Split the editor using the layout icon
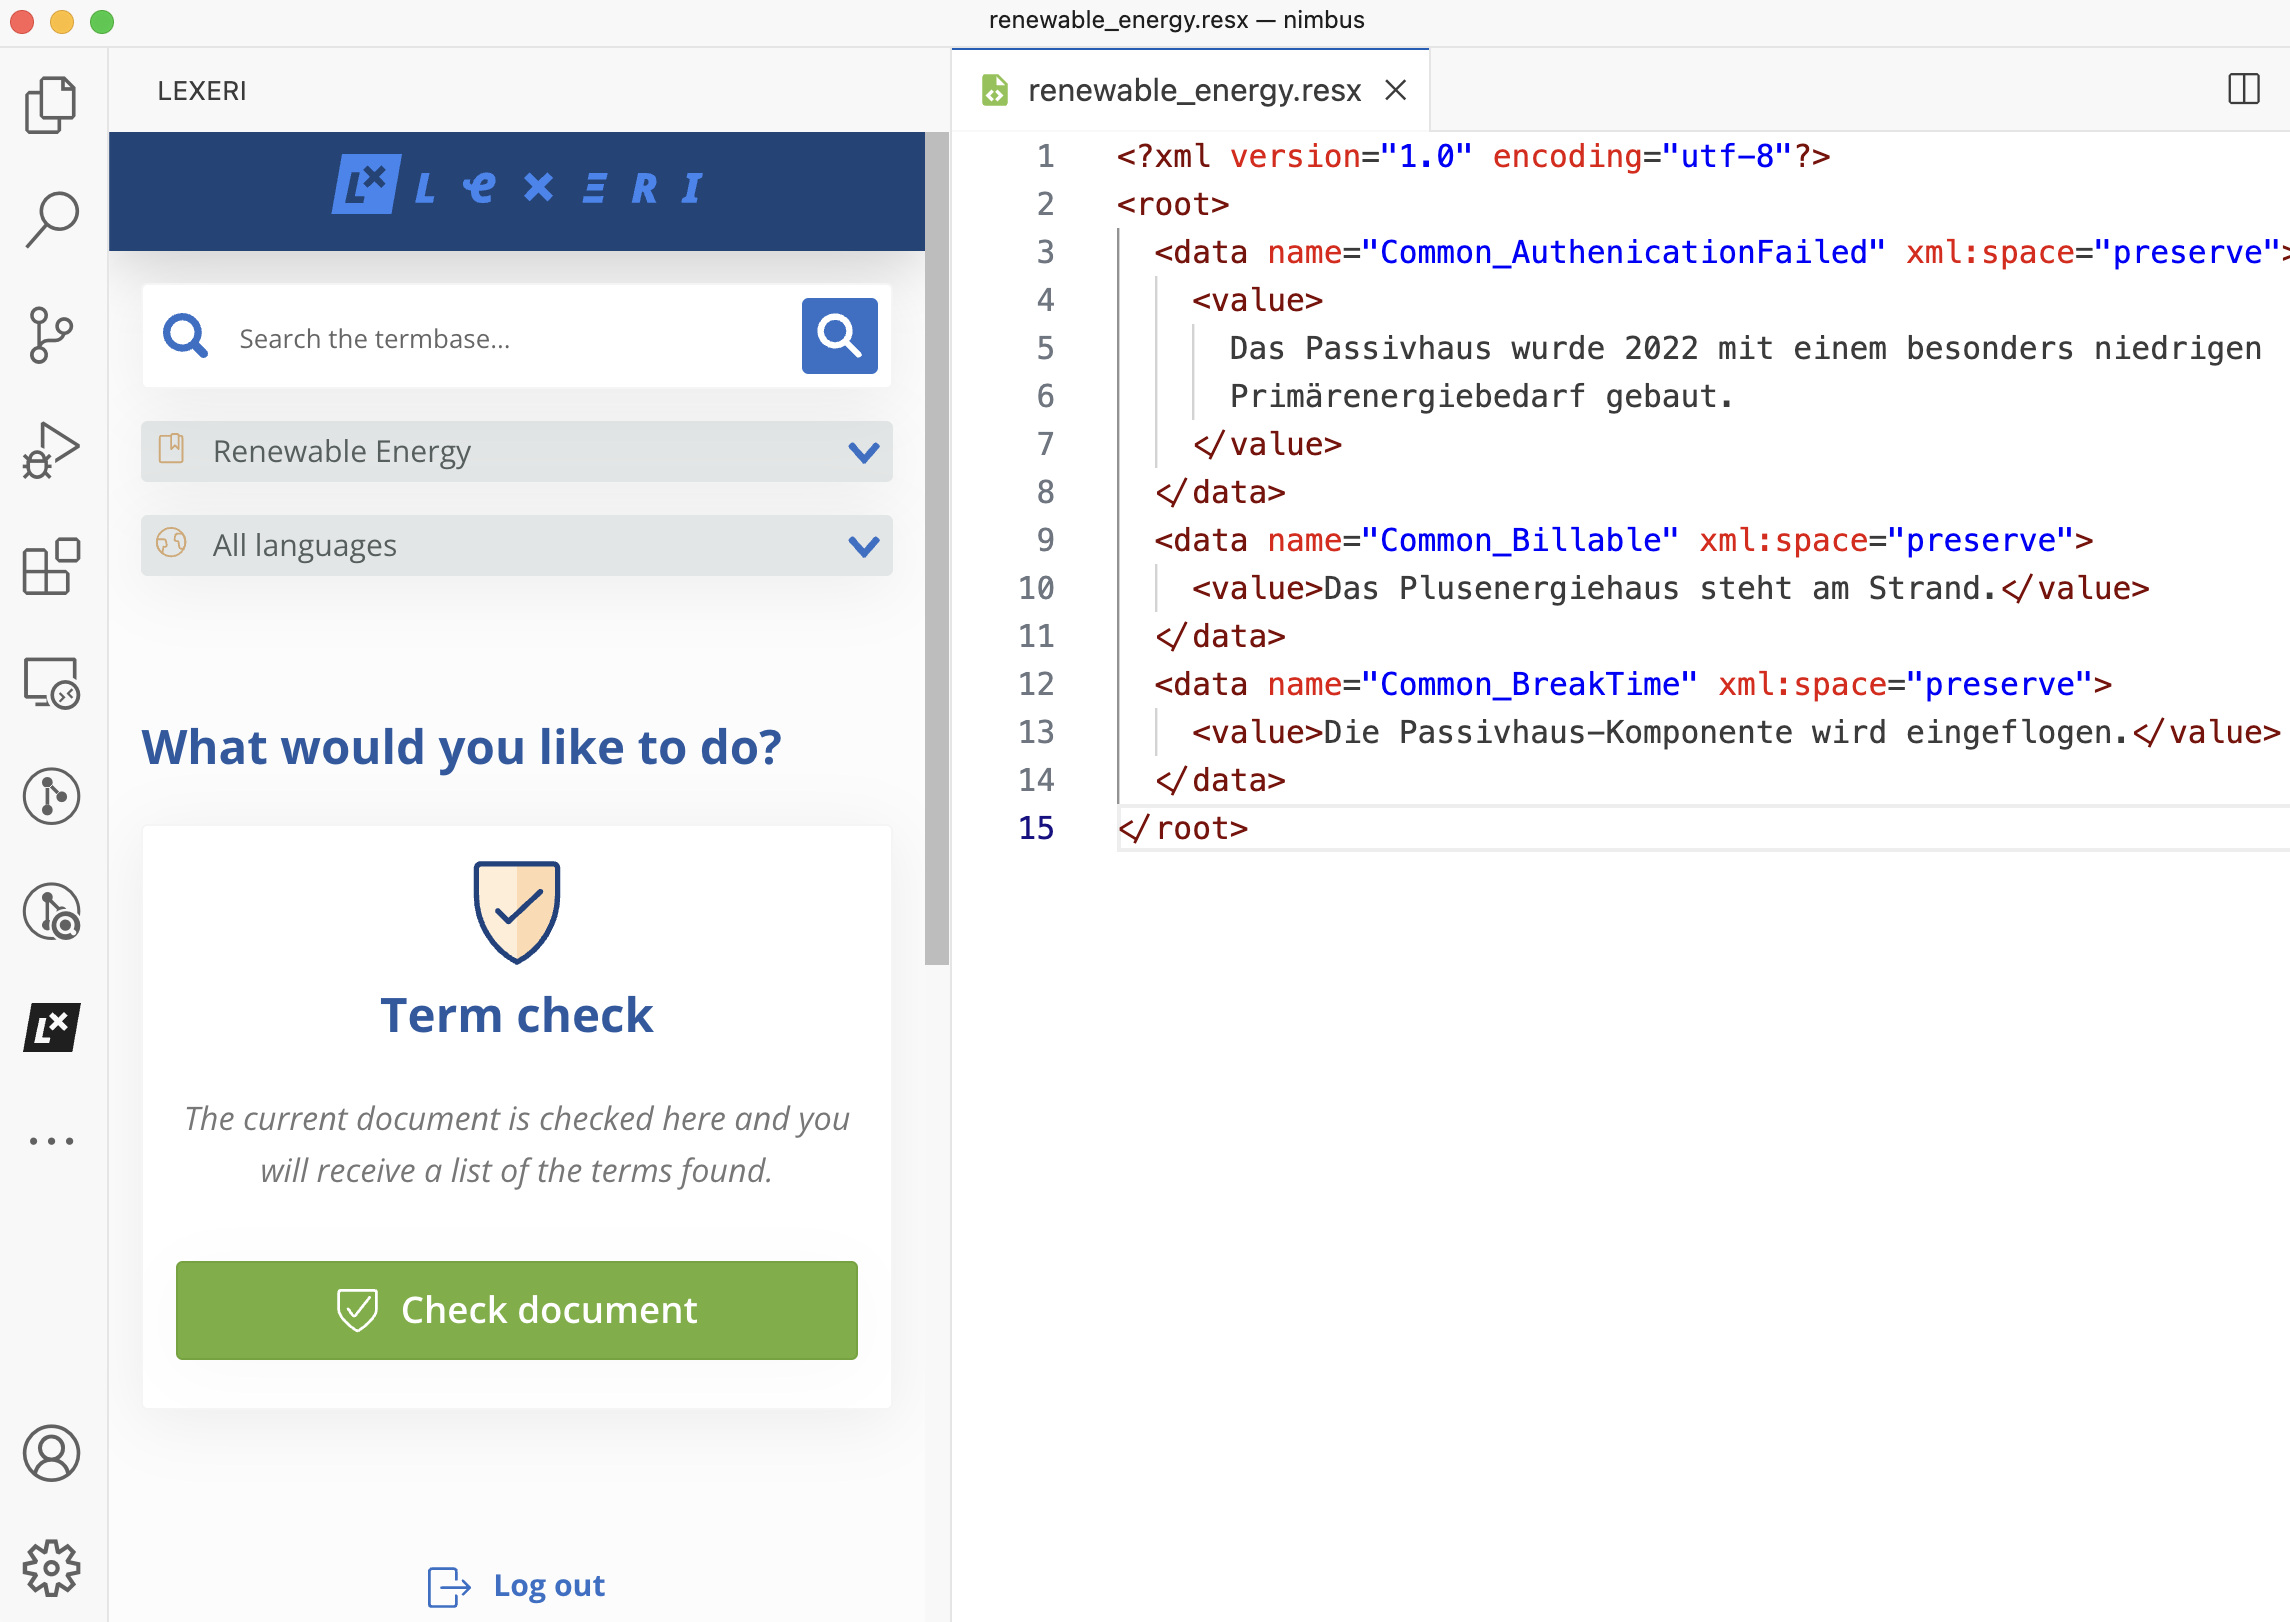The height and width of the screenshot is (1622, 2290). click(2243, 89)
